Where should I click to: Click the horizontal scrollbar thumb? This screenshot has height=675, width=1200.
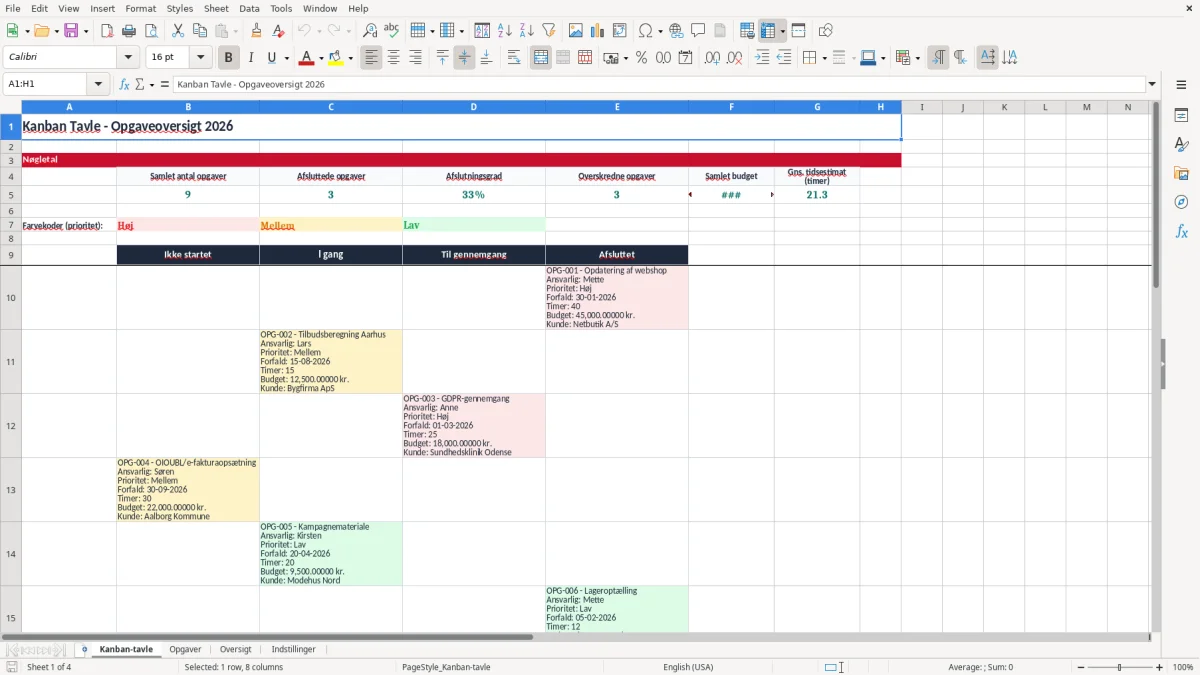(x=267, y=637)
